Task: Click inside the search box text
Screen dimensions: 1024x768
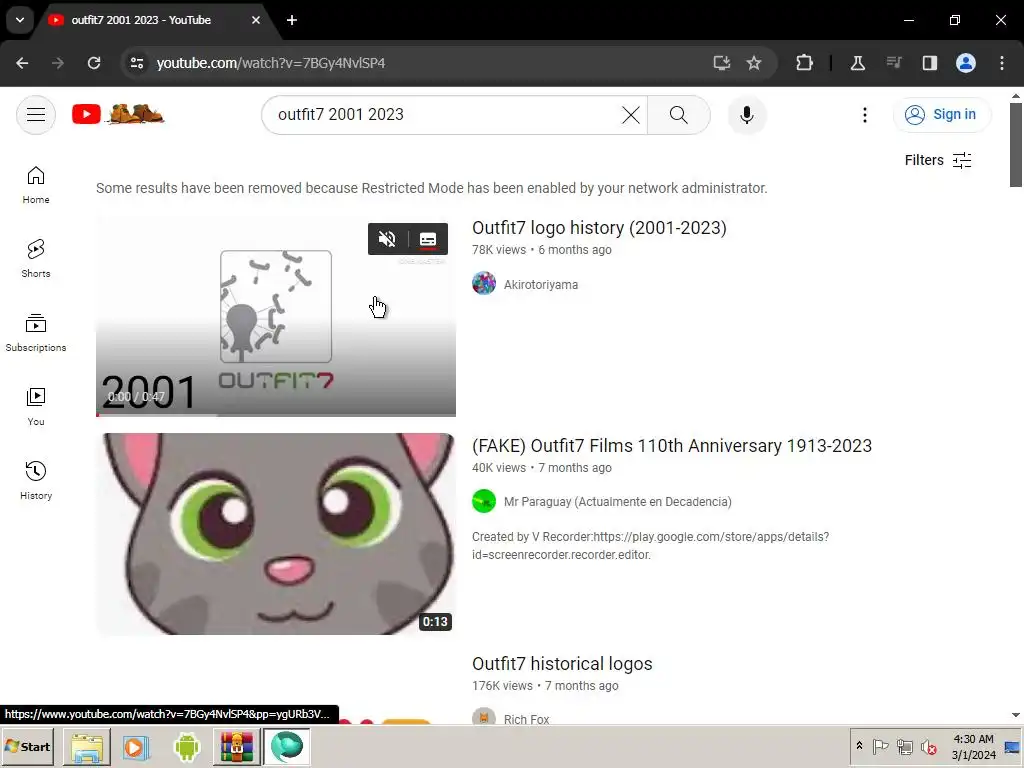Action: click(x=341, y=115)
